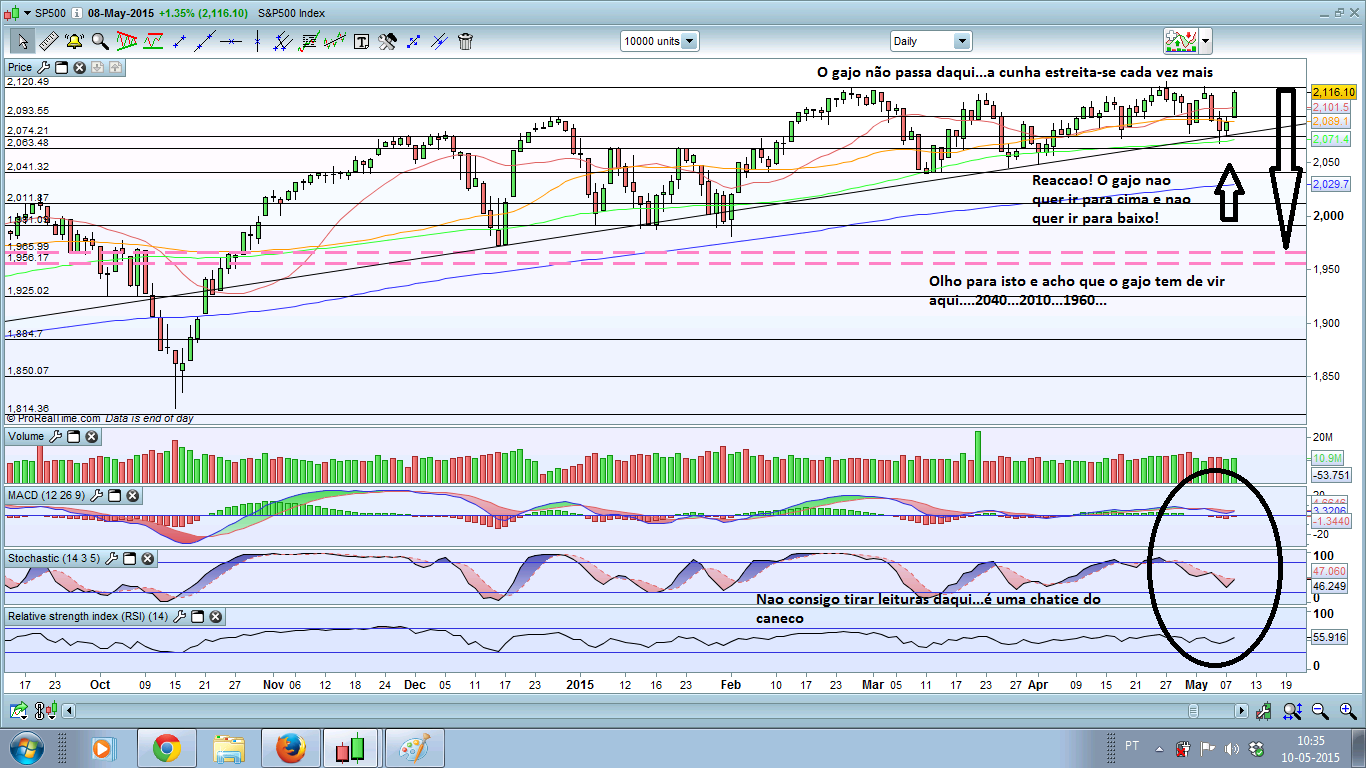The image size is (1366, 768).
Task: Click the horizontal zoom fit icon
Action: point(1292,711)
